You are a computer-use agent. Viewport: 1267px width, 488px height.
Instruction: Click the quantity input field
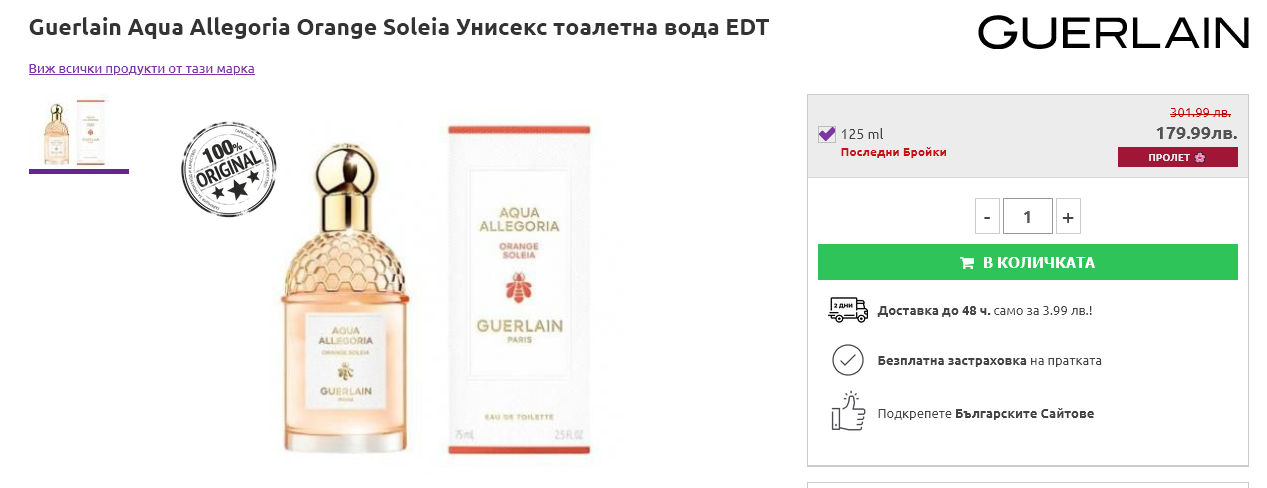1028,217
